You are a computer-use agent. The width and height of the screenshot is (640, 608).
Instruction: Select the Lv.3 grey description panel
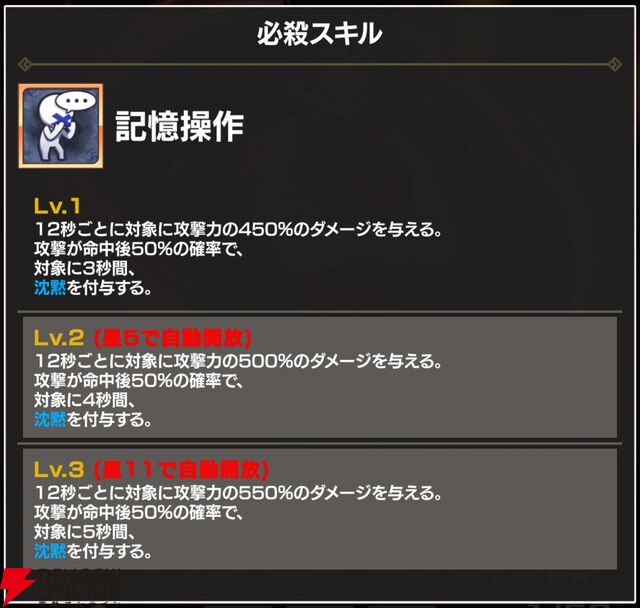[320, 509]
